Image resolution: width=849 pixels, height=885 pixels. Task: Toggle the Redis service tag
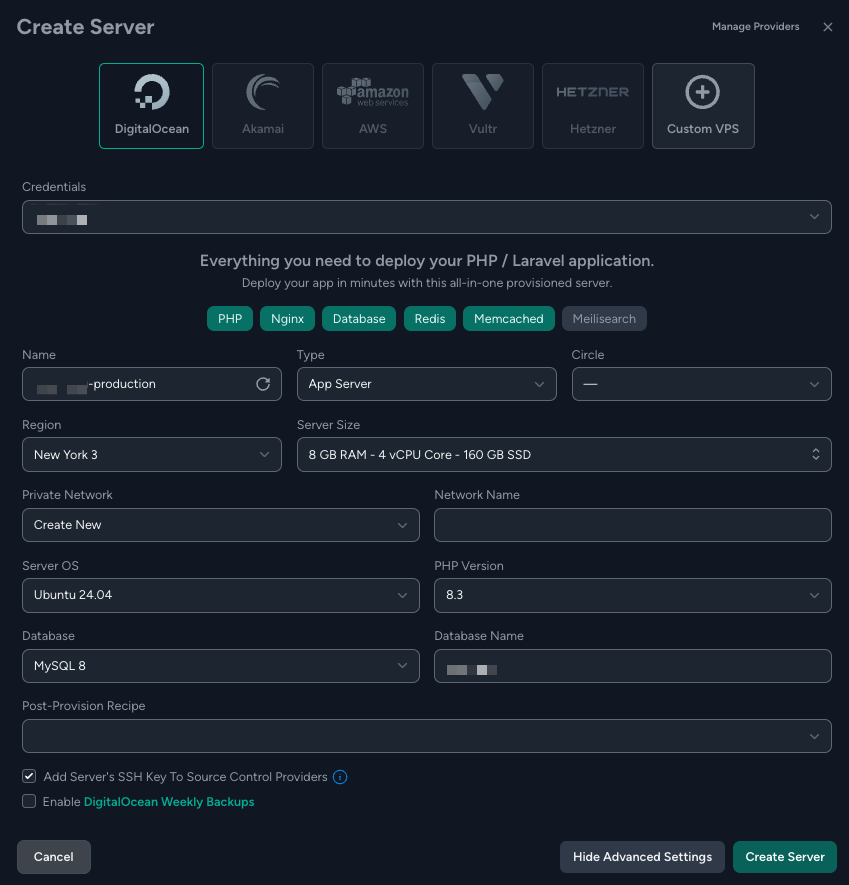click(430, 319)
